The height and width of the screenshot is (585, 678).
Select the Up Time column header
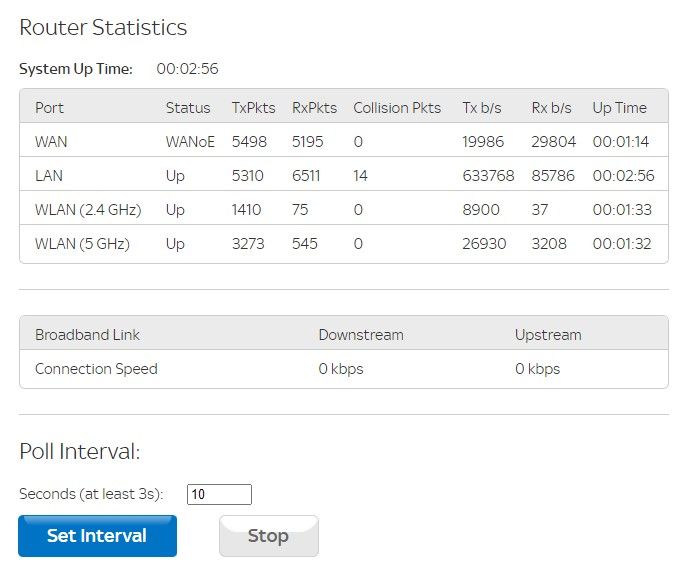(620, 108)
